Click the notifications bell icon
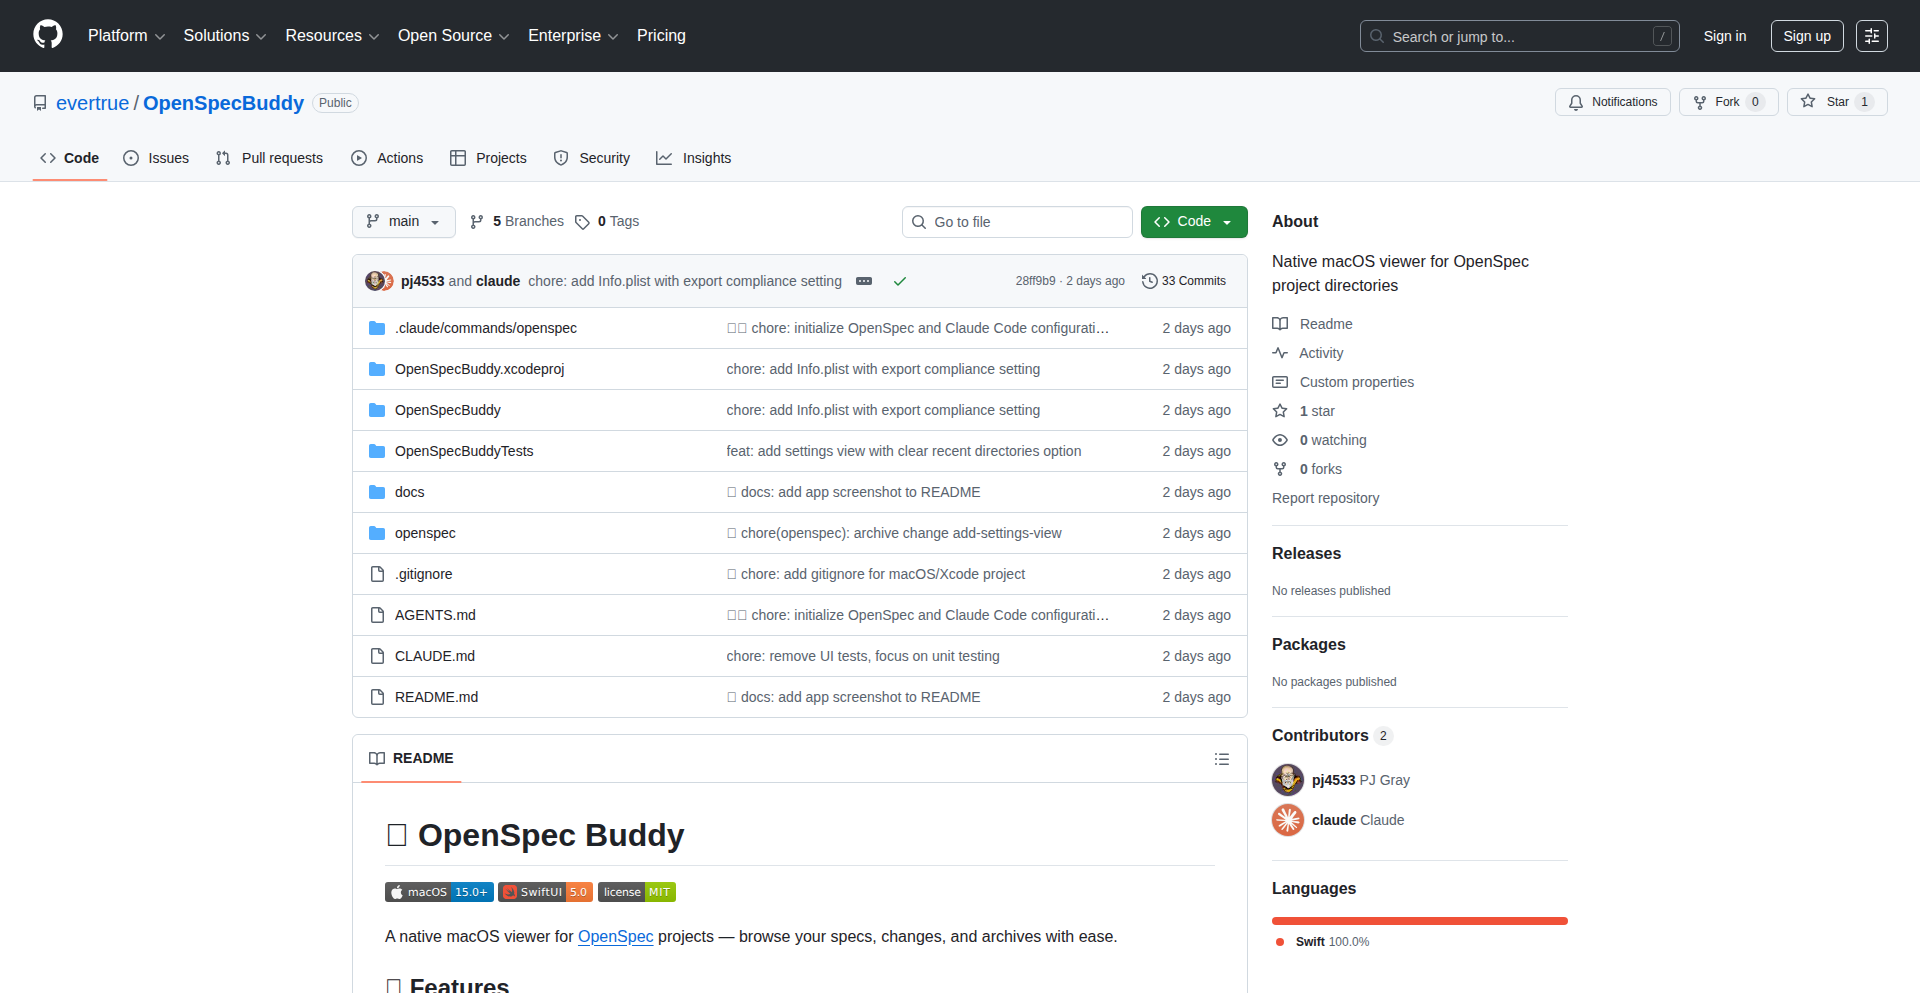1920x993 pixels. (x=1575, y=102)
